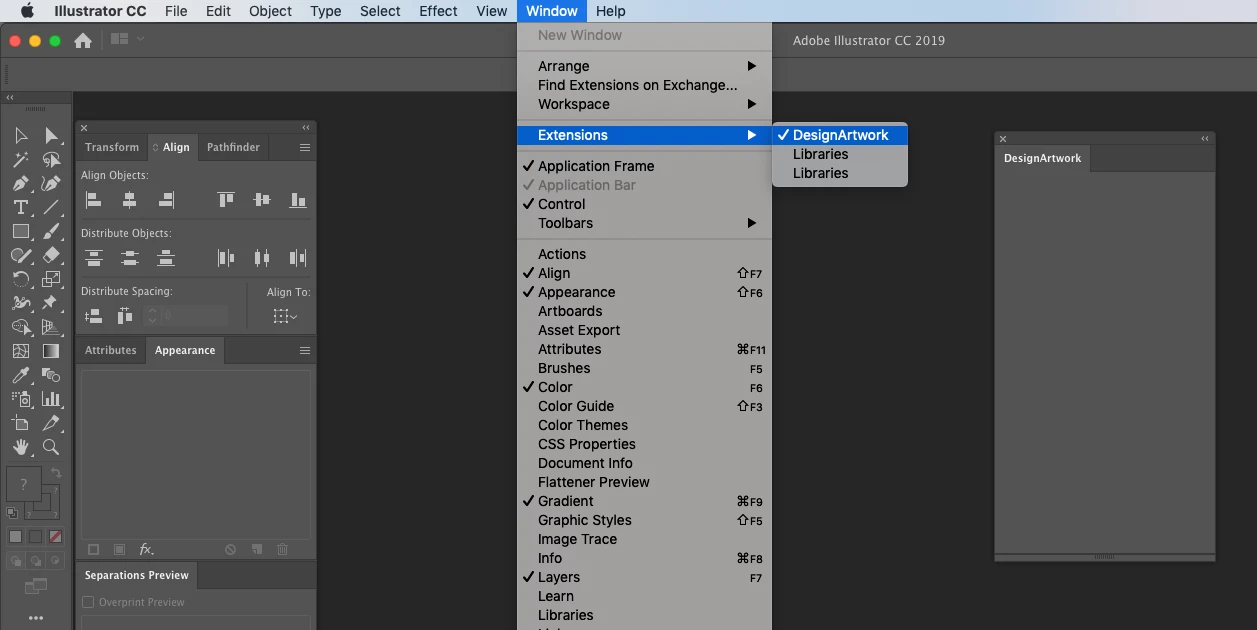The width and height of the screenshot is (1257, 630).
Task: Open Align panel options menu
Action: pyautogui.click(x=305, y=147)
